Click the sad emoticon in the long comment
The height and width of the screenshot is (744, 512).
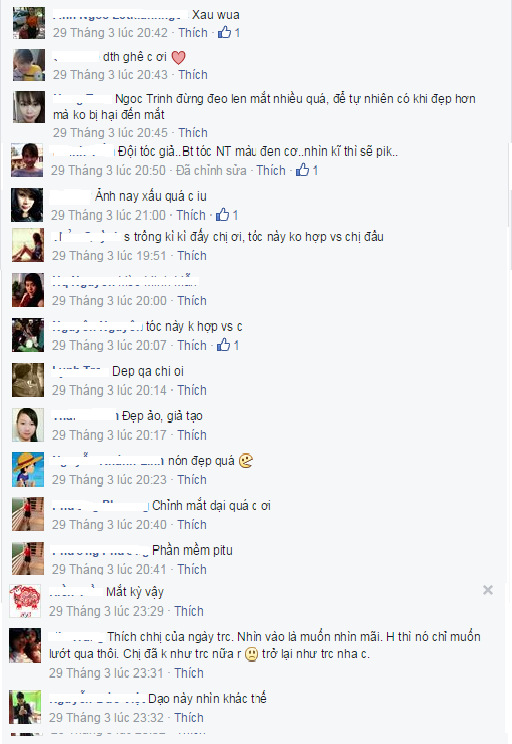[251, 654]
